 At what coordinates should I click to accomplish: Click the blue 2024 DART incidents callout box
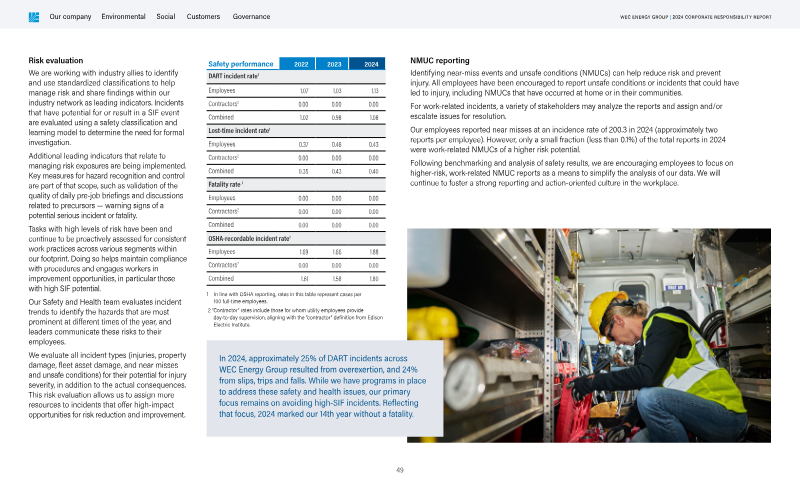pyautogui.click(x=323, y=387)
